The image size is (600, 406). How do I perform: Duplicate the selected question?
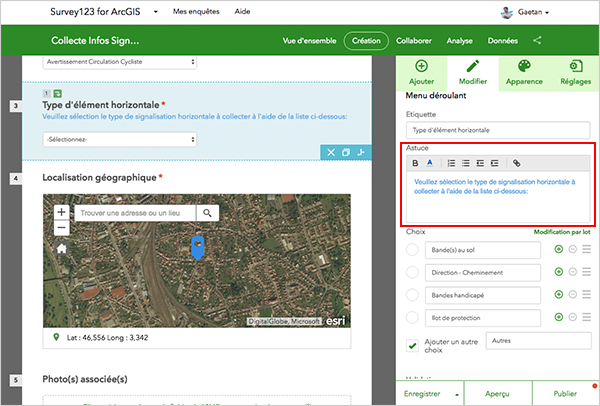(346, 152)
